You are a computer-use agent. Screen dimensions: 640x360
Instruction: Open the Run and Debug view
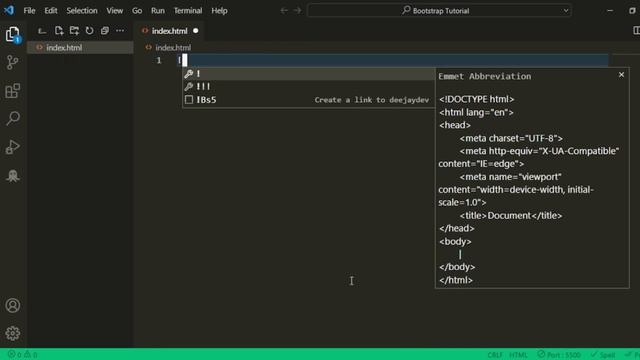(x=13, y=147)
